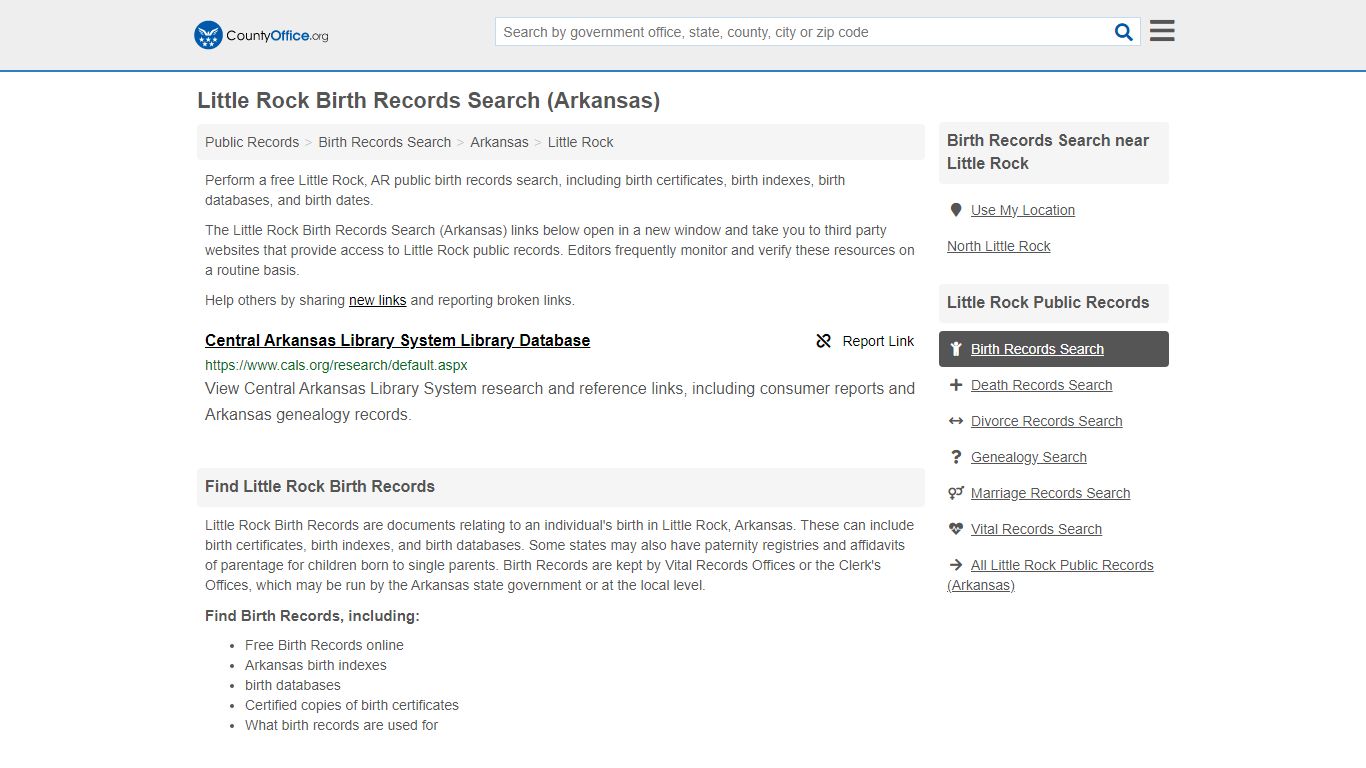The width and height of the screenshot is (1366, 768).
Task: Report Link for library database
Action: [x=865, y=341]
